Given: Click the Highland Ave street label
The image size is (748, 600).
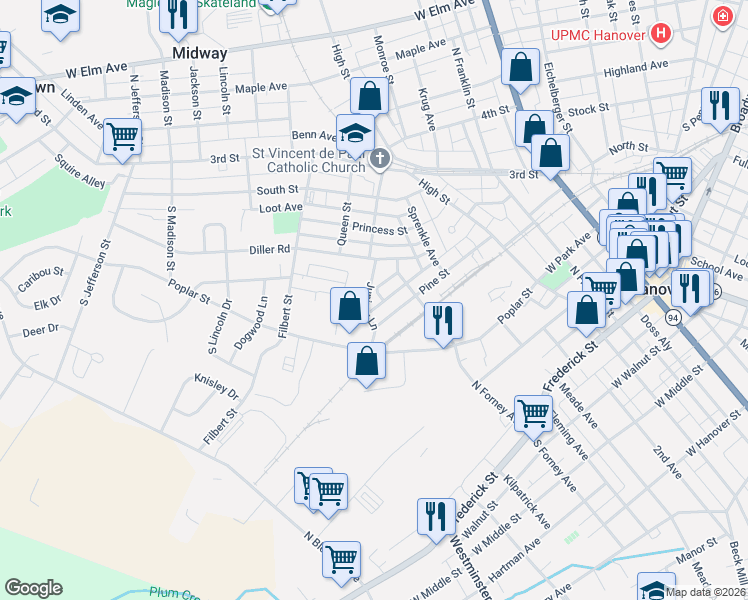Looking at the screenshot, I should pos(636,69).
